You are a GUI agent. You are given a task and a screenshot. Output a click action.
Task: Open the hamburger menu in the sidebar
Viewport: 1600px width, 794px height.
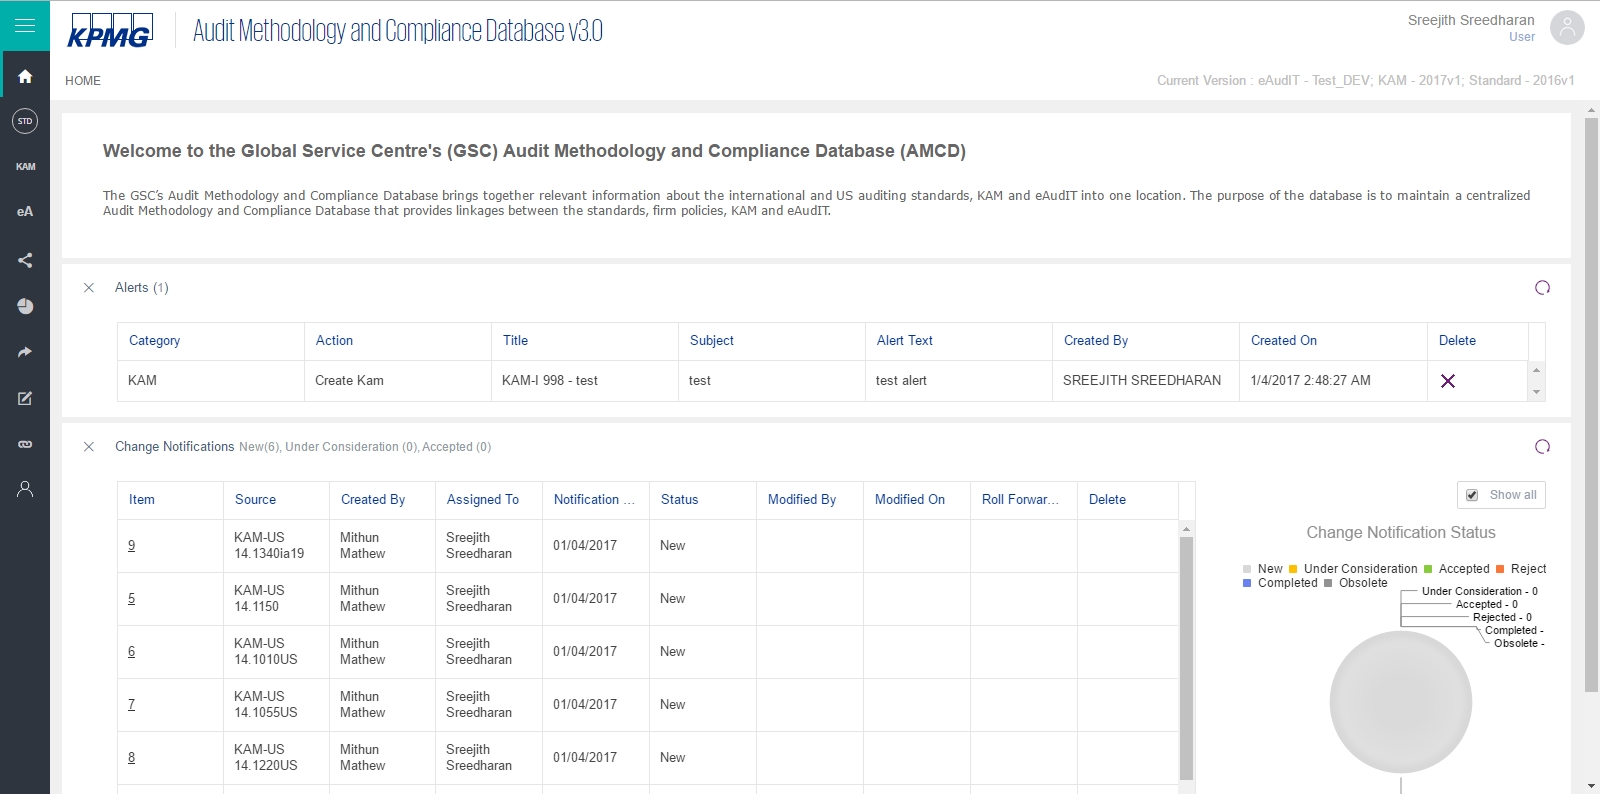(25, 26)
